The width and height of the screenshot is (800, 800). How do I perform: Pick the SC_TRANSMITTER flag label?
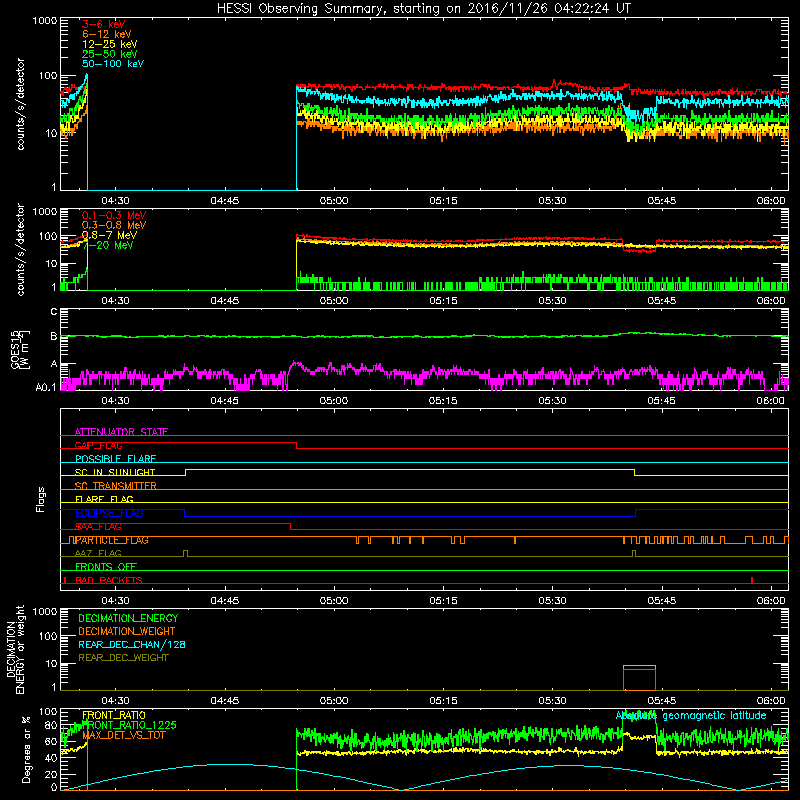pos(115,486)
